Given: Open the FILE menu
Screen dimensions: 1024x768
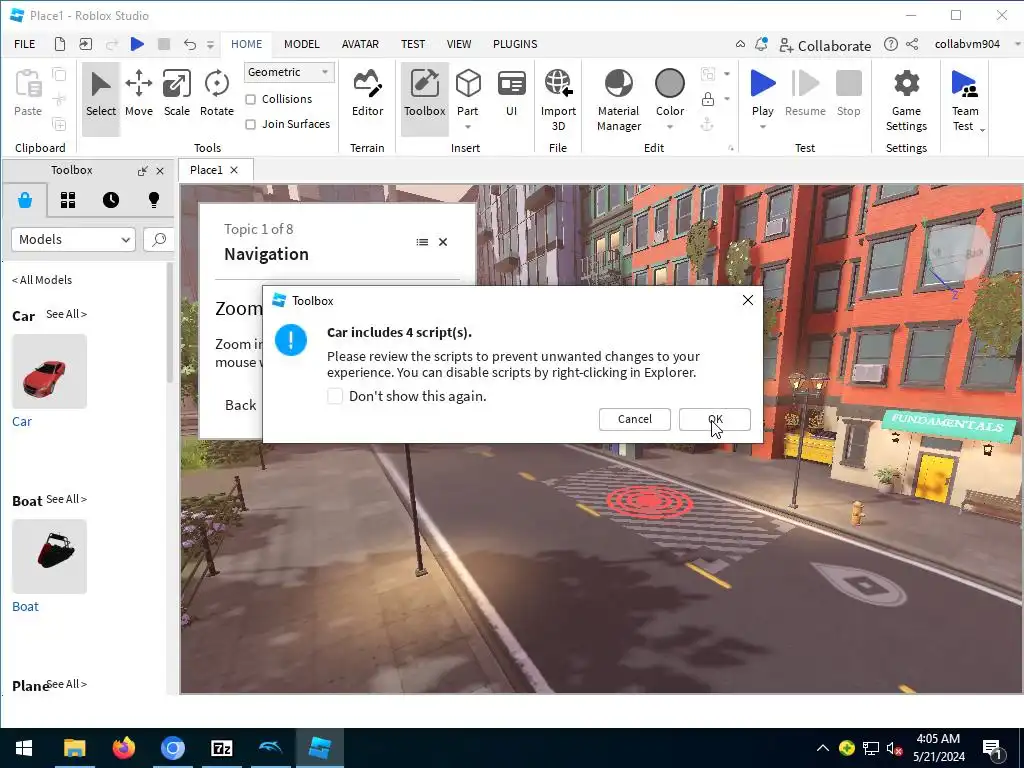Looking at the screenshot, I should tap(25, 44).
